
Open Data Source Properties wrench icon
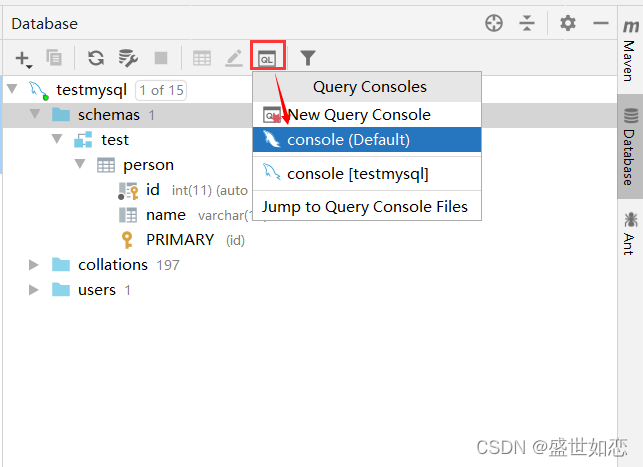click(128, 58)
